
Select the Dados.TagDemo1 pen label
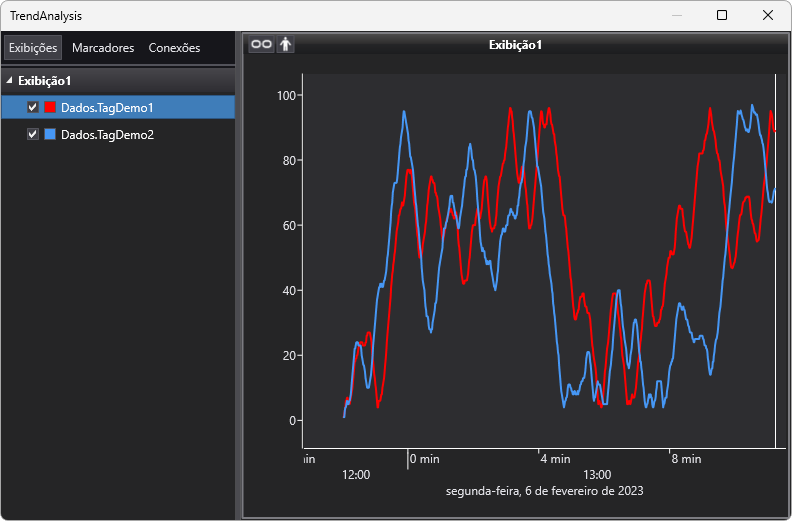pyautogui.click(x=107, y=107)
